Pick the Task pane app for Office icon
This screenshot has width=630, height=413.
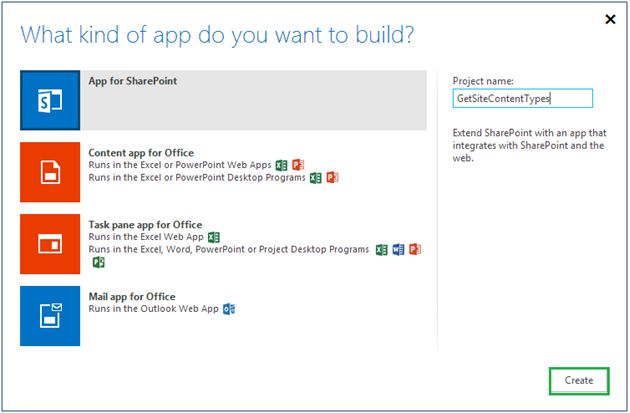[x=50, y=243]
